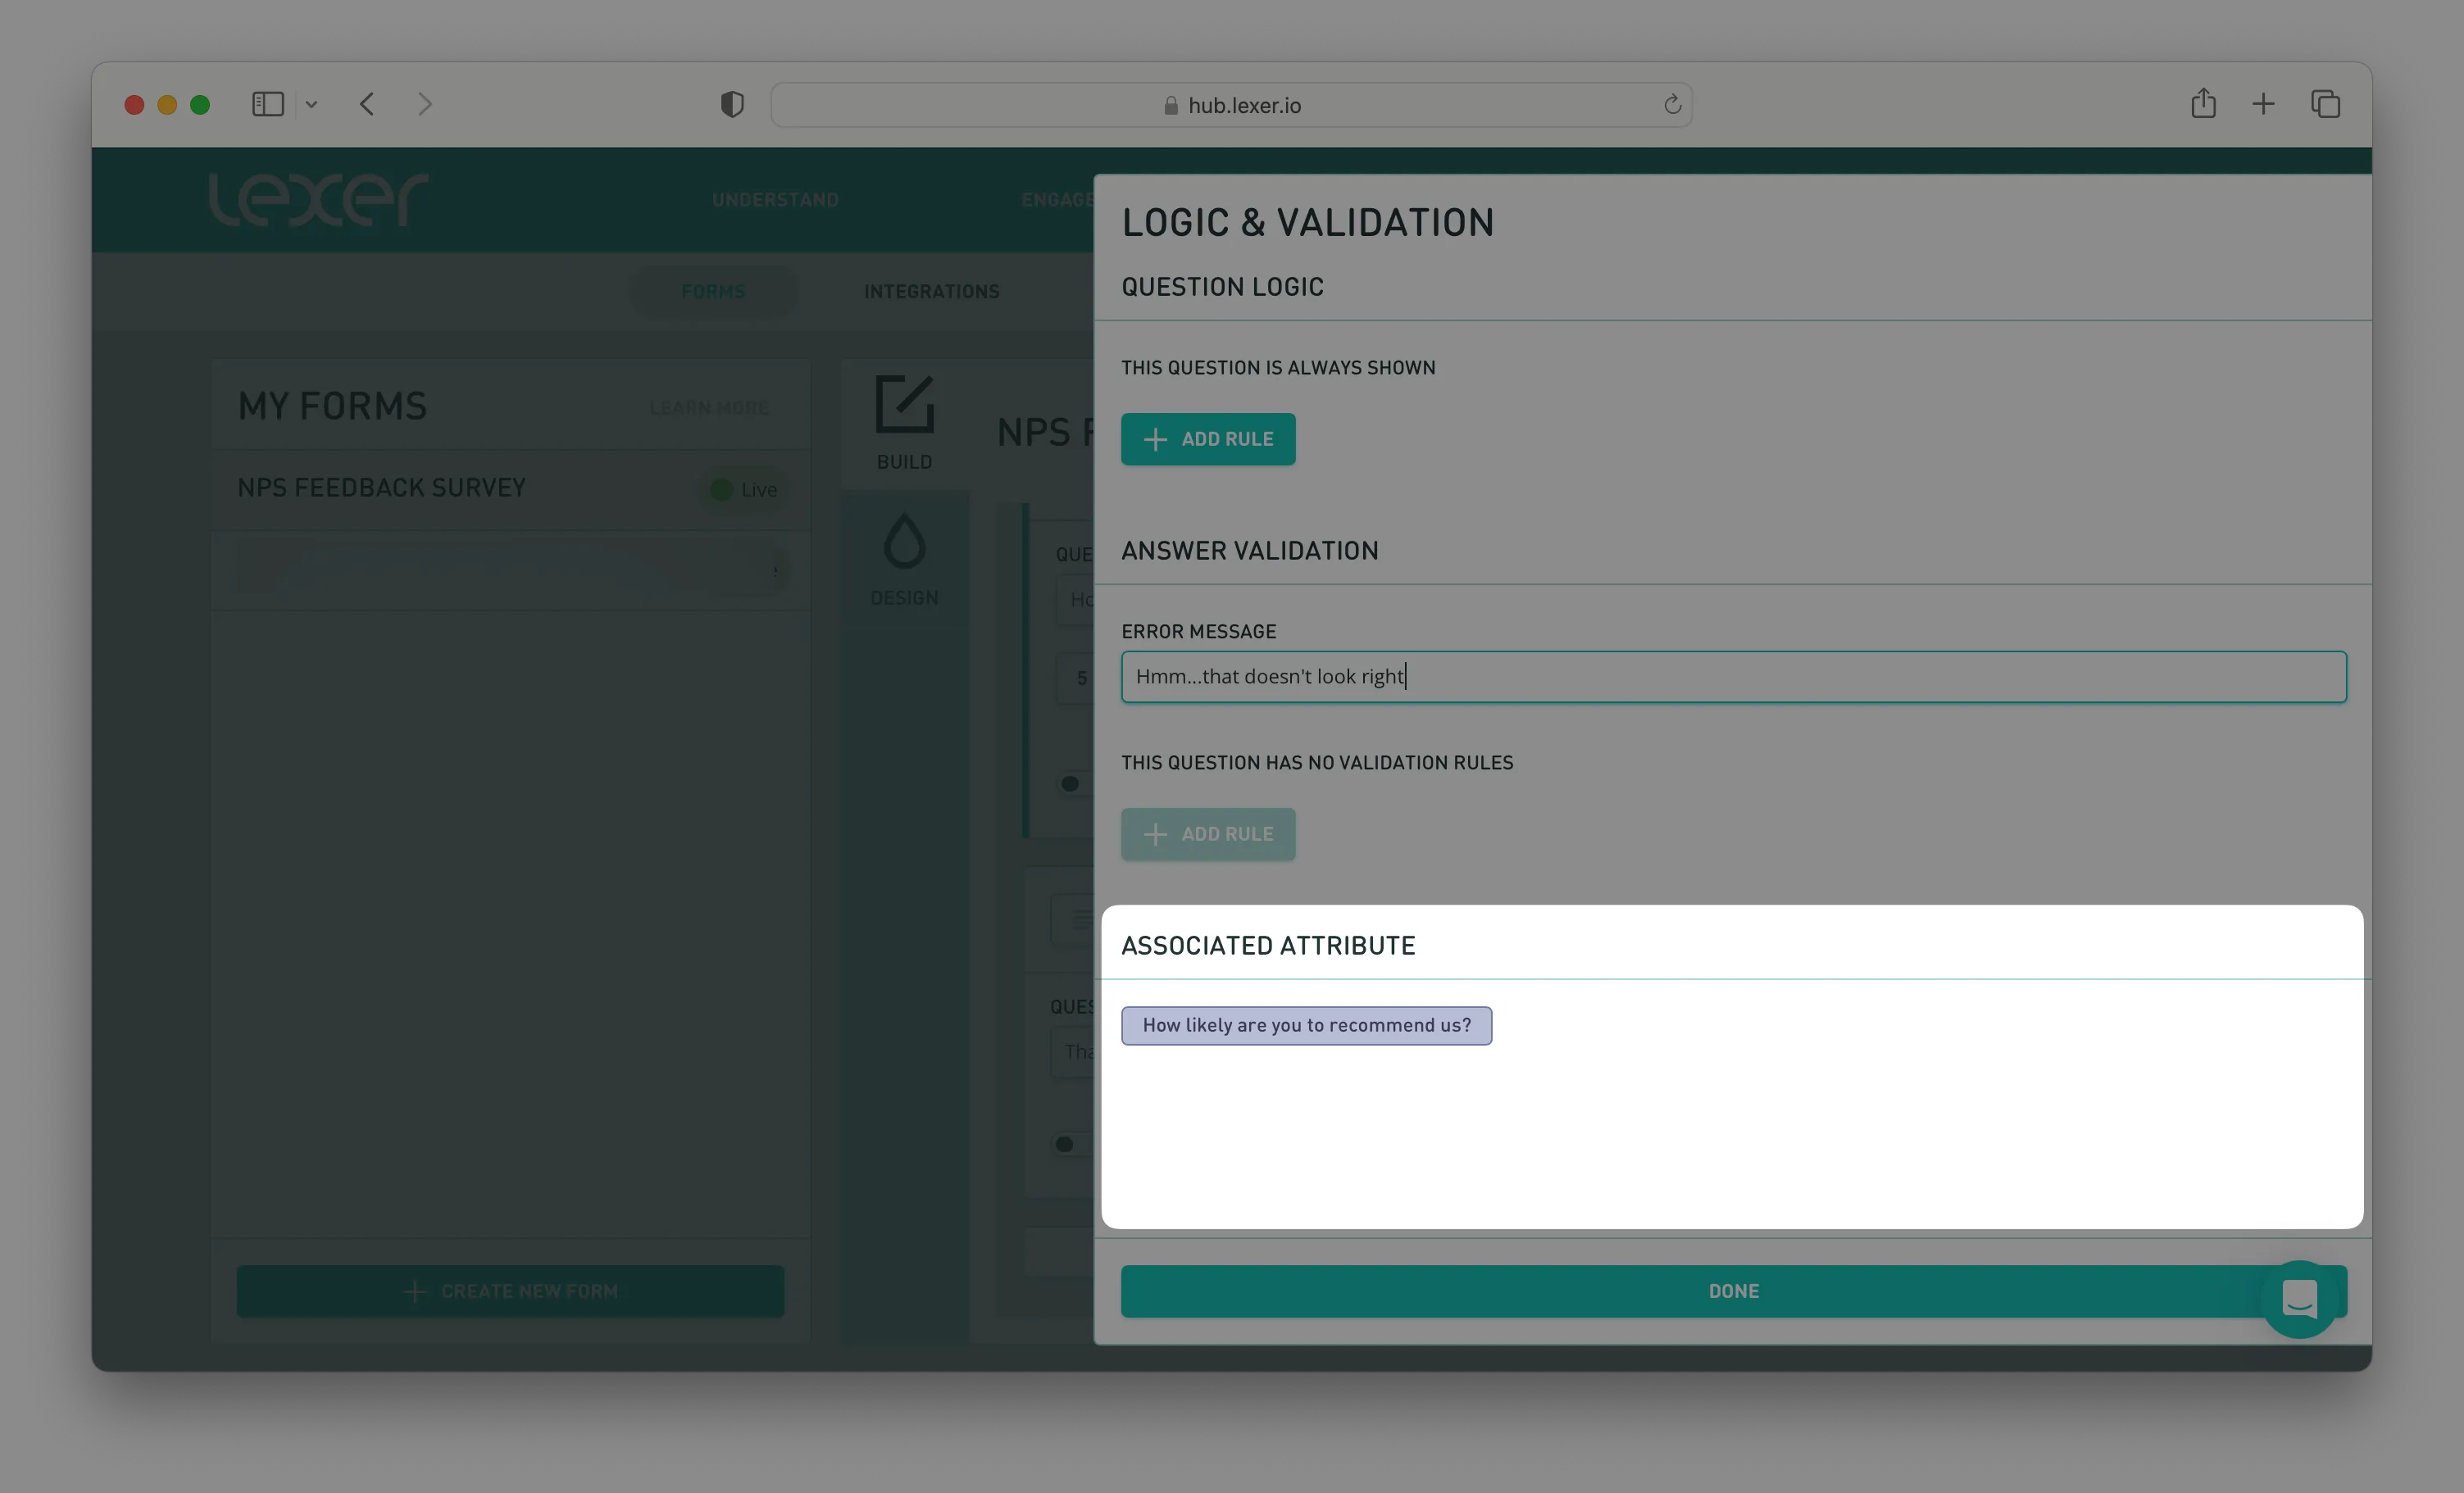
Task: Click the Safari sidebar toggle icon
Action: tap(268, 104)
